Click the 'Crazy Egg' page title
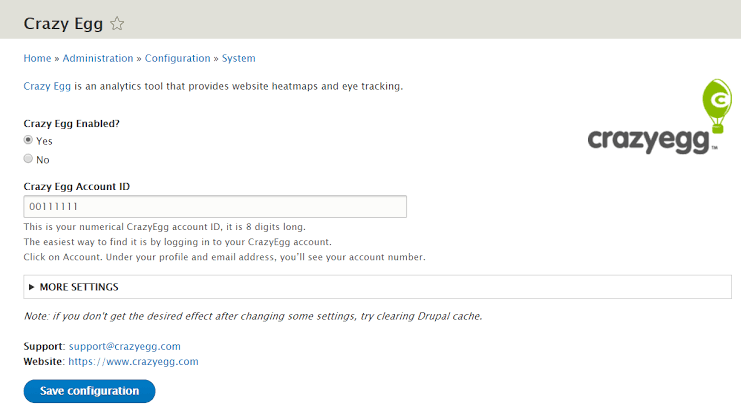 point(63,23)
